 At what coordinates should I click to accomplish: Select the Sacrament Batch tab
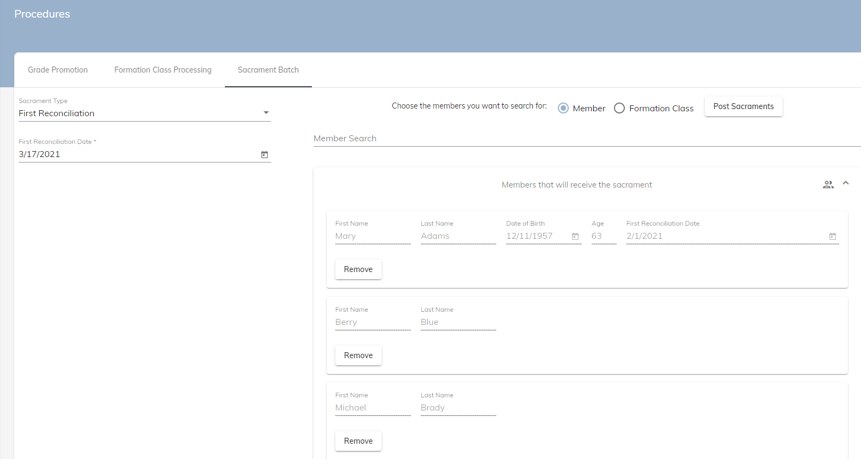click(268, 70)
